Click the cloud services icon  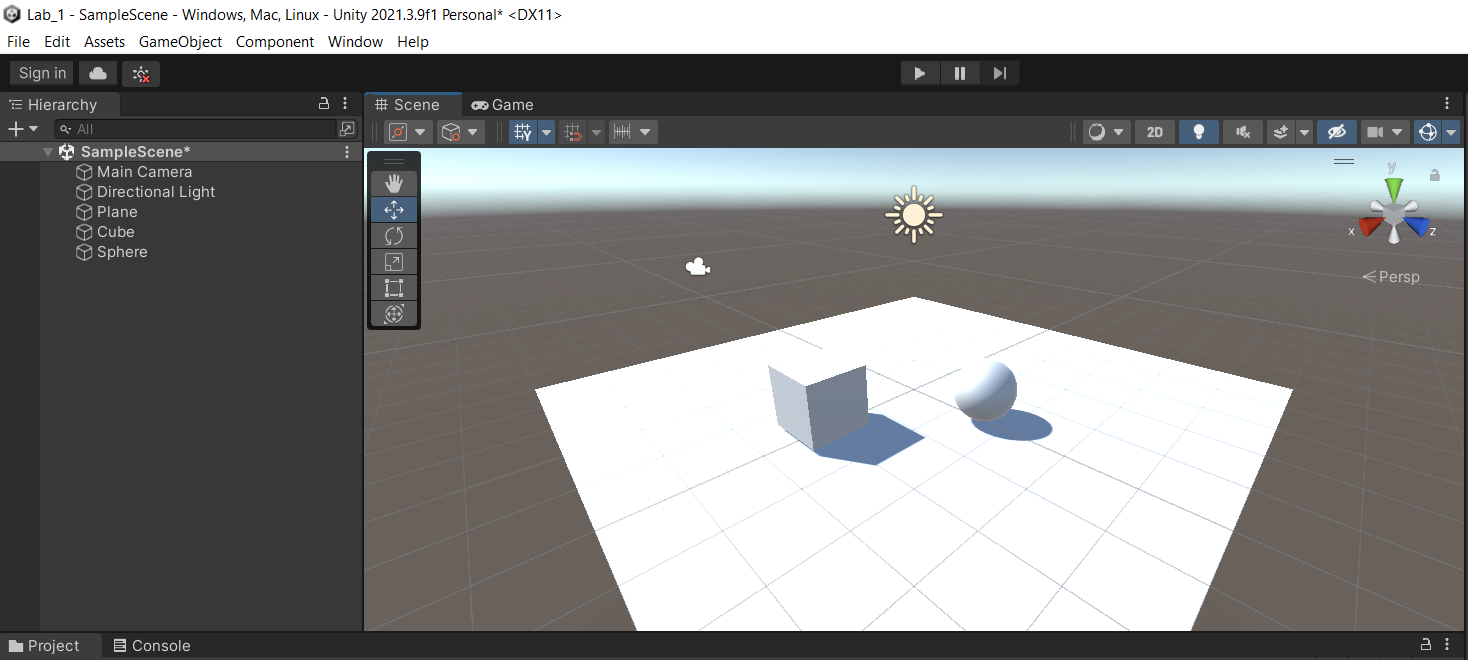point(98,73)
